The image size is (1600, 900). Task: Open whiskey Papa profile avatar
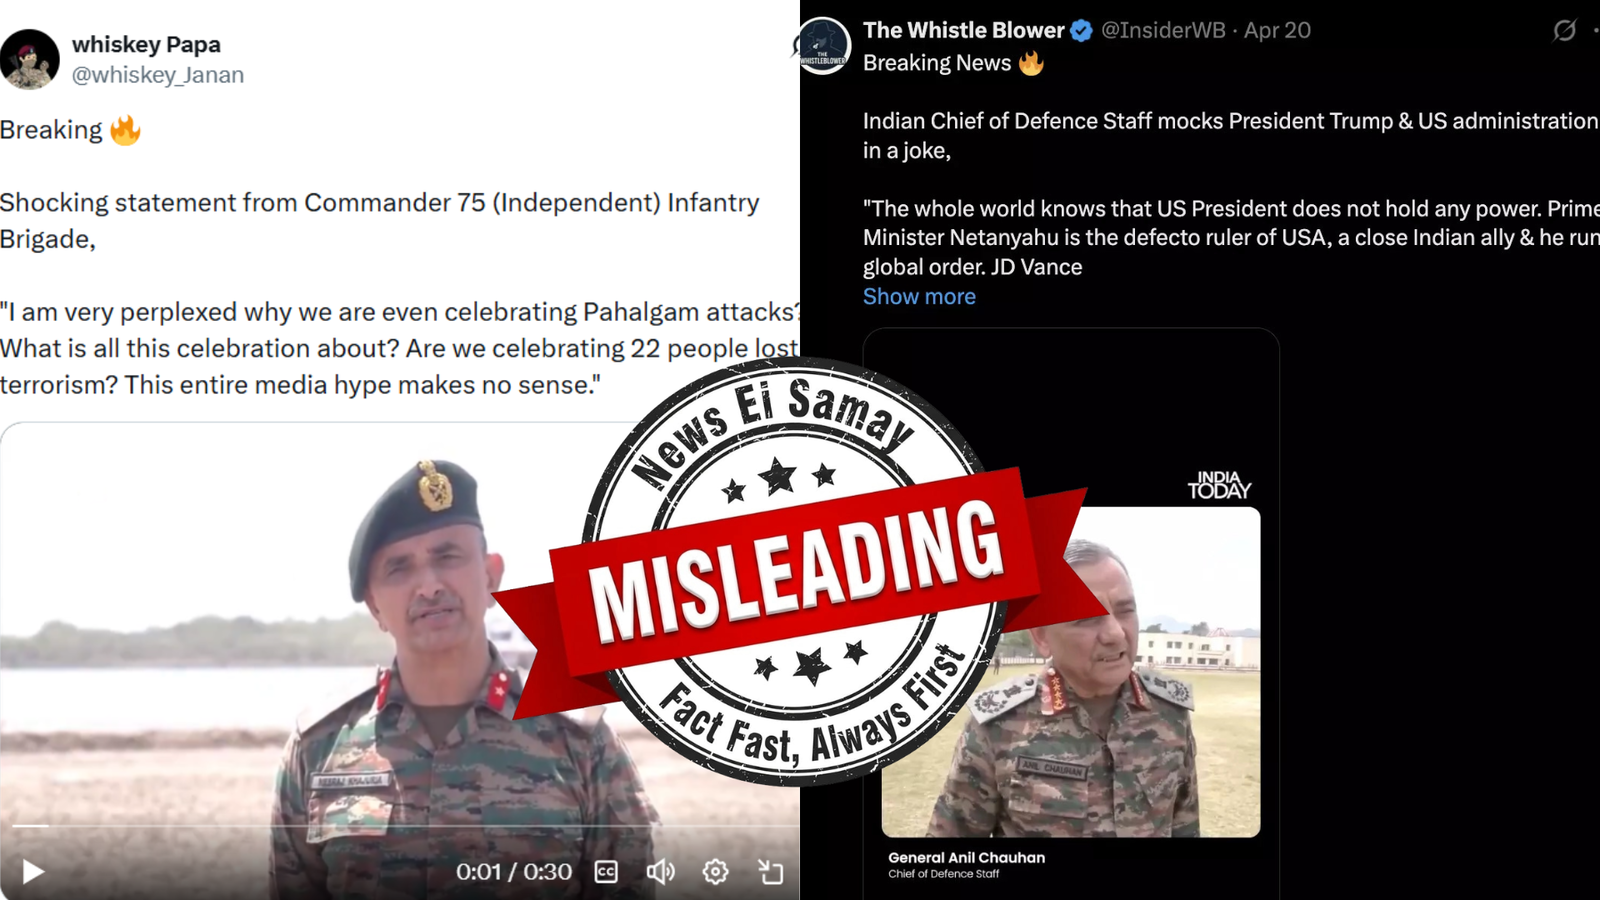coord(29,60)
